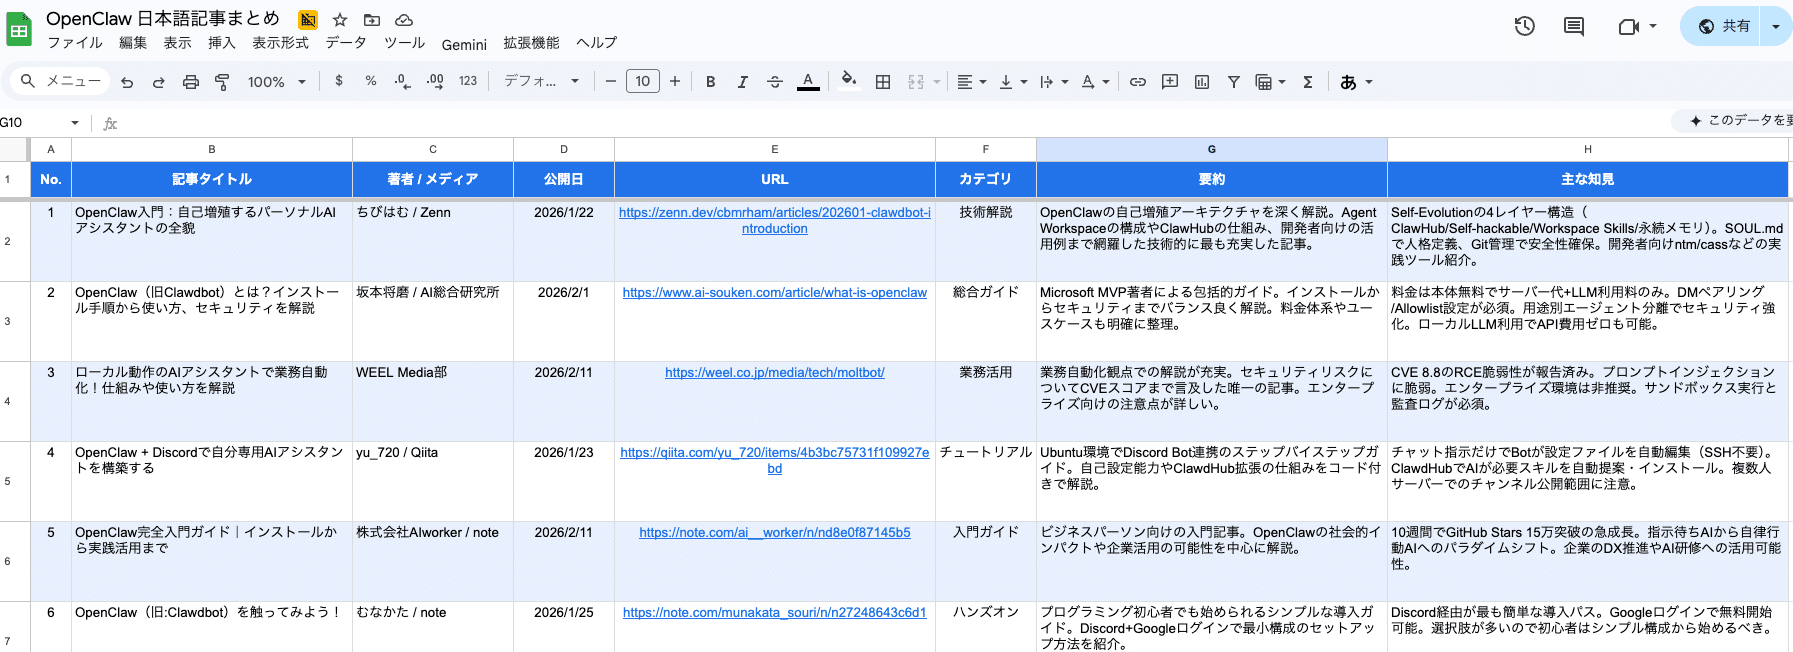Click the paint format roller icon
The width and height of the screenshot is (1793, 652).
click(222, 82)
